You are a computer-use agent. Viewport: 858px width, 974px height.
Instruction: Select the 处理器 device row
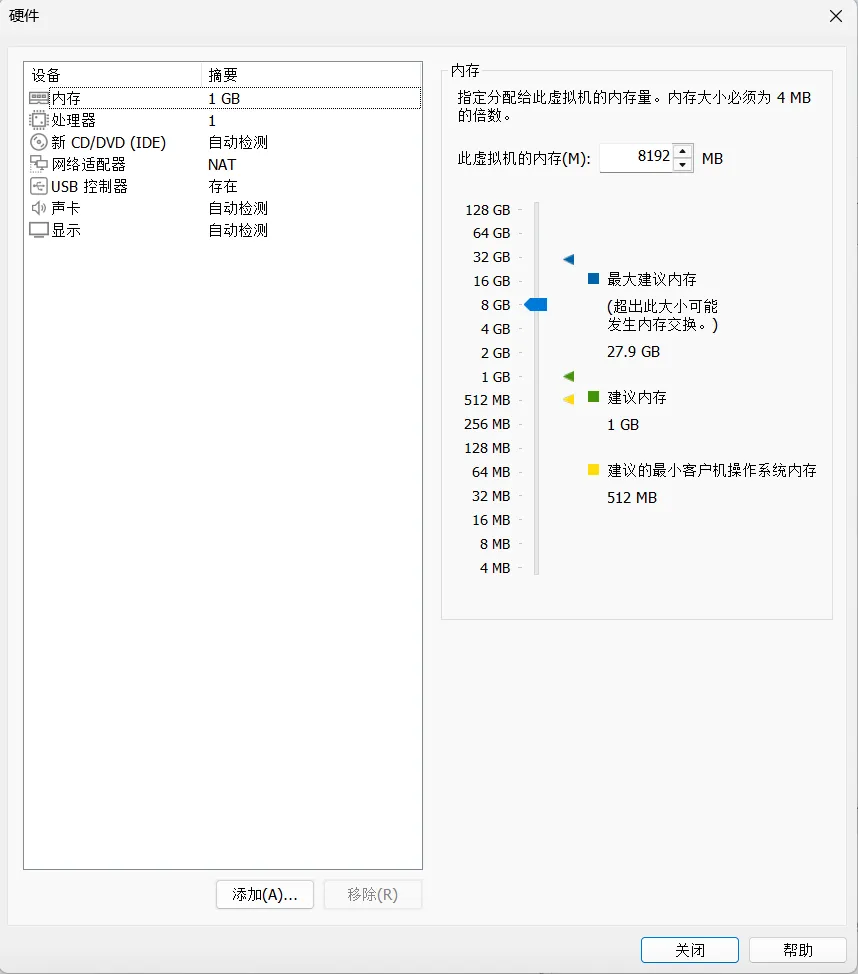click(222, 120)
